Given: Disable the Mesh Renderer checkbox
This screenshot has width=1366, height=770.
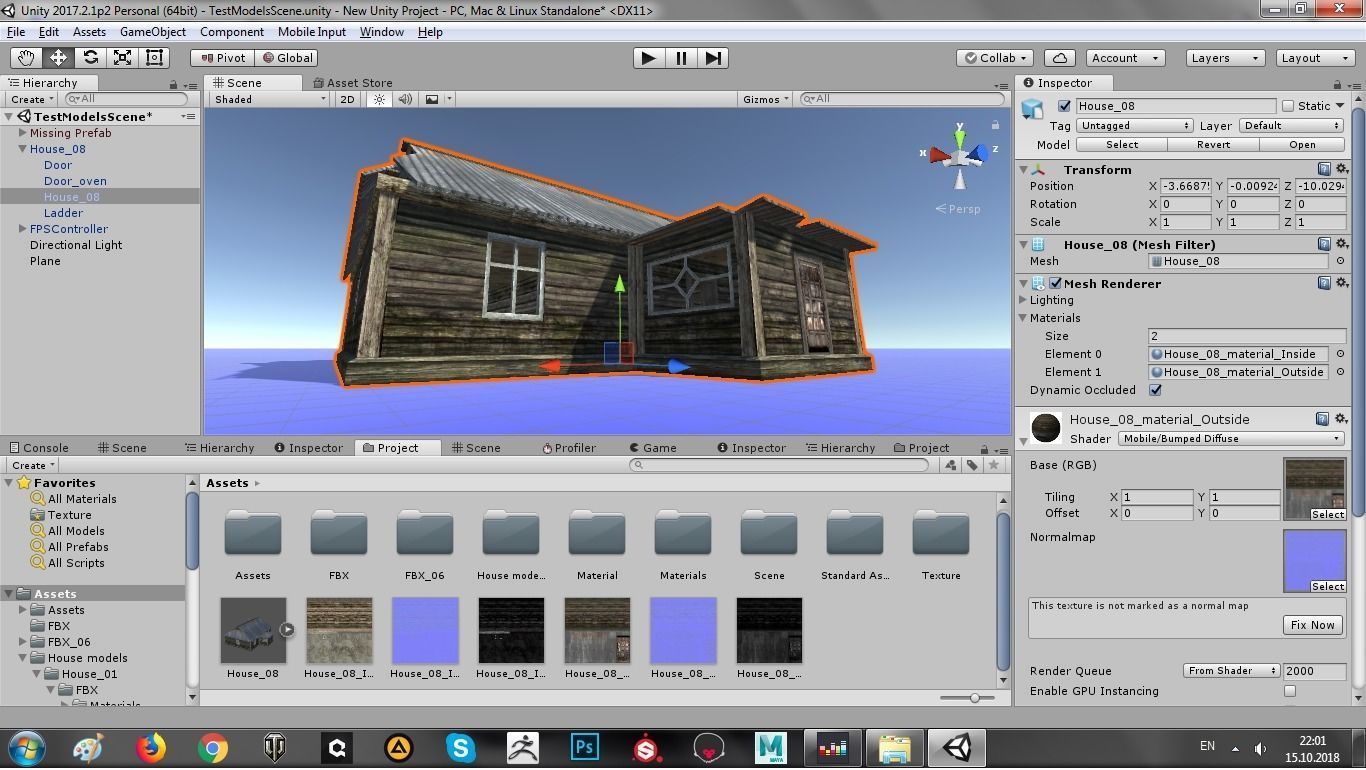Looking at the screenshot, I should coord(1055,284).
